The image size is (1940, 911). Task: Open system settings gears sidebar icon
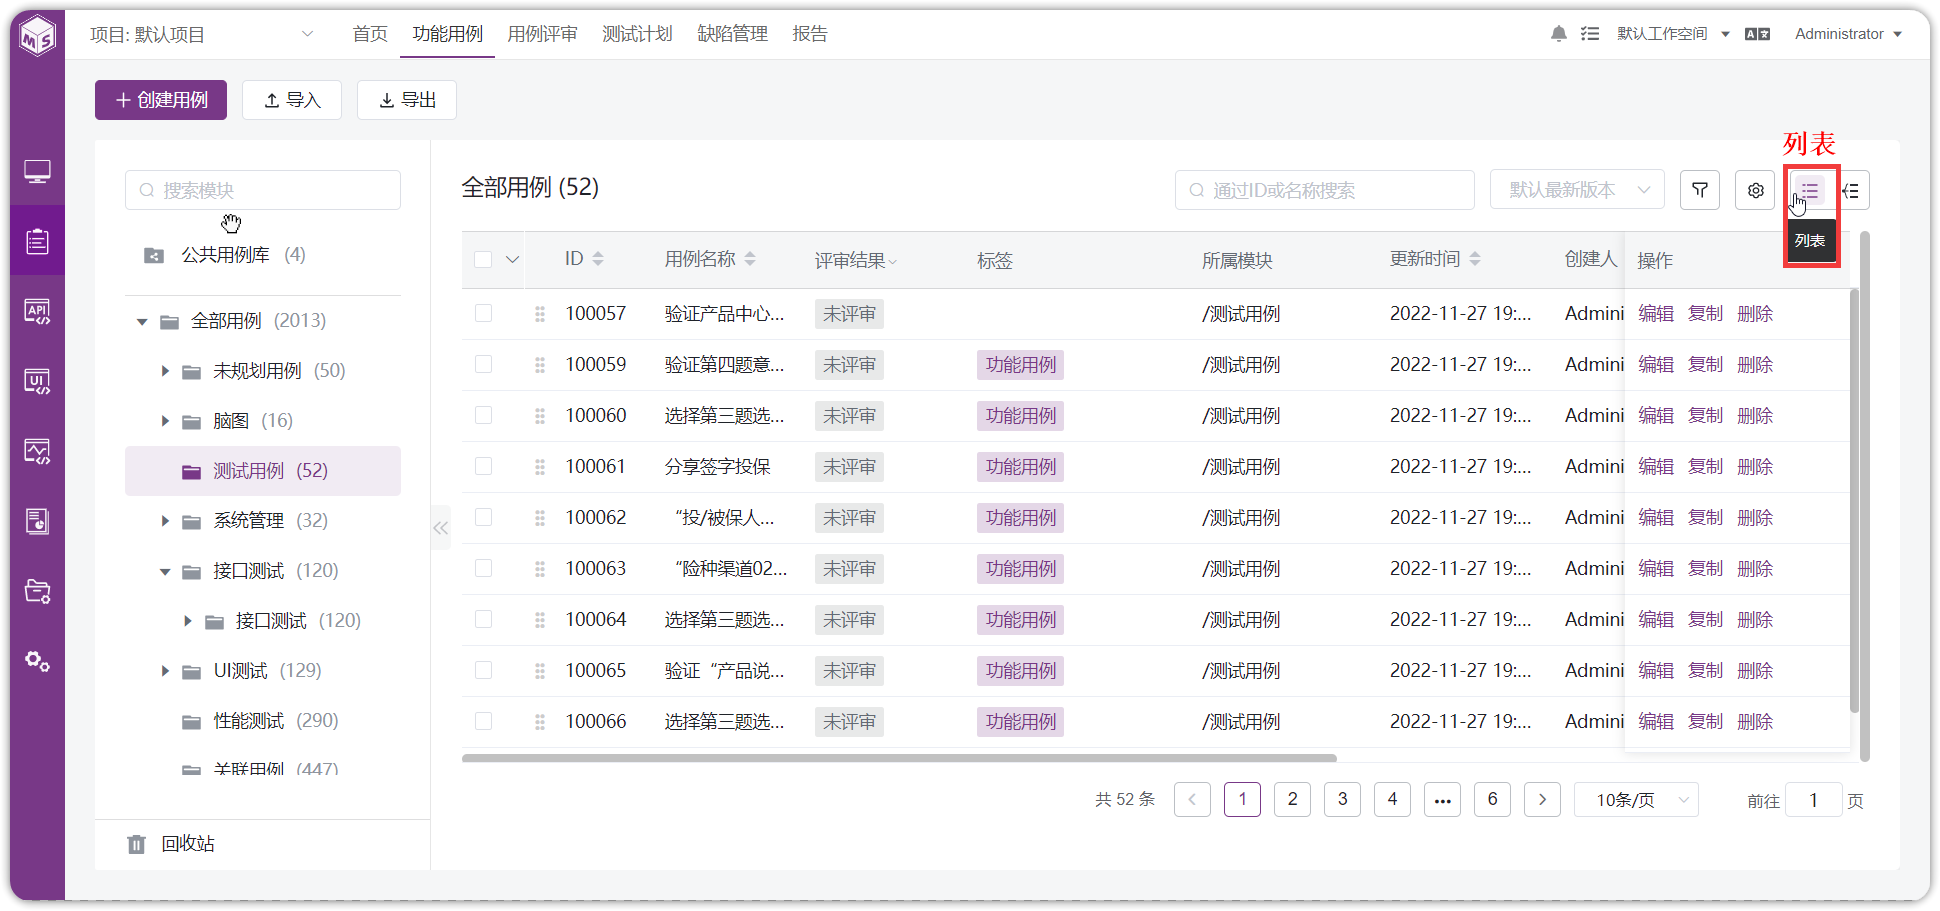tap(38, 662)
